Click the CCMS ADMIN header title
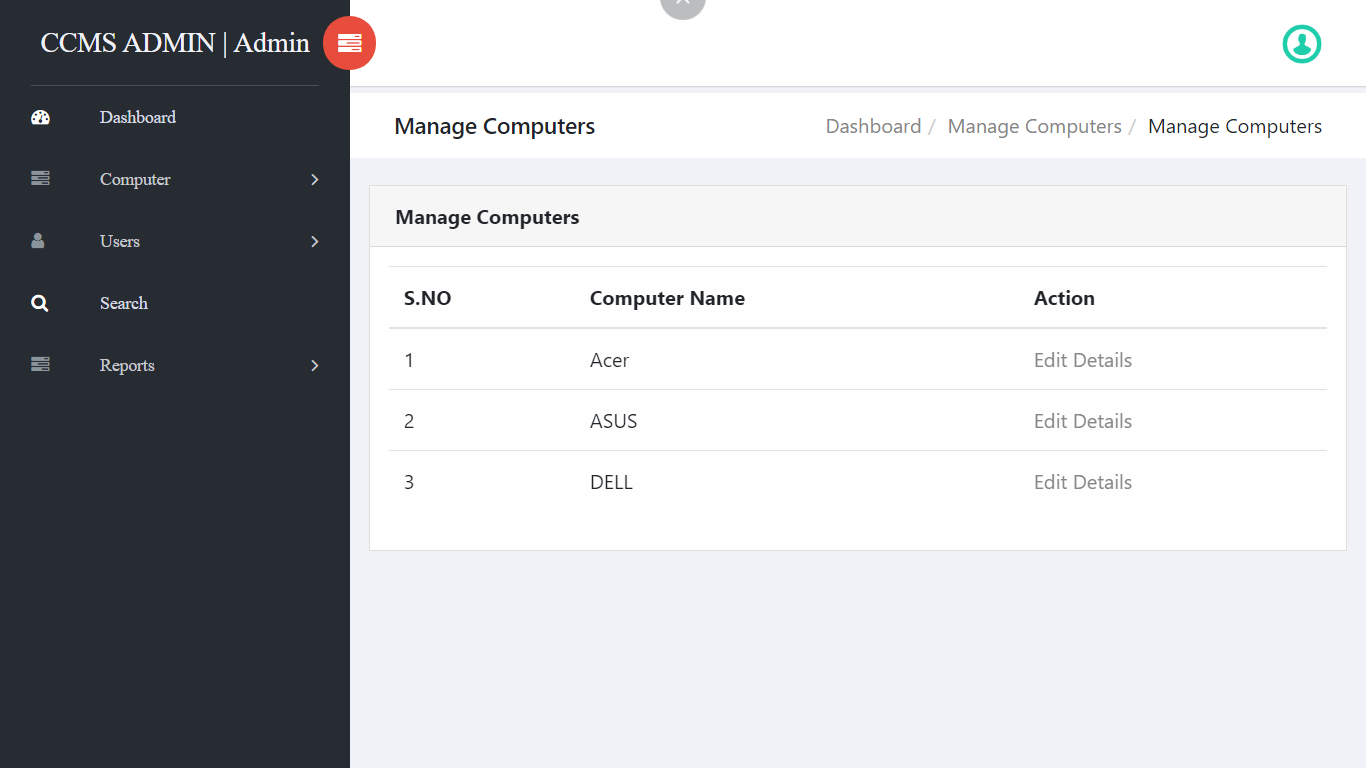 click(x=174, y=43)
